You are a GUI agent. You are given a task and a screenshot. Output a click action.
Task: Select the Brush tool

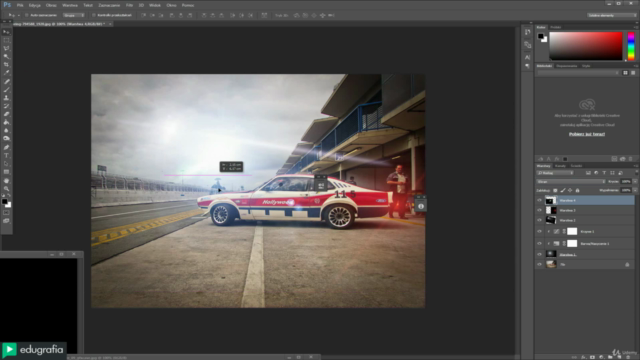pyautogui.click(x=6, y=90)
